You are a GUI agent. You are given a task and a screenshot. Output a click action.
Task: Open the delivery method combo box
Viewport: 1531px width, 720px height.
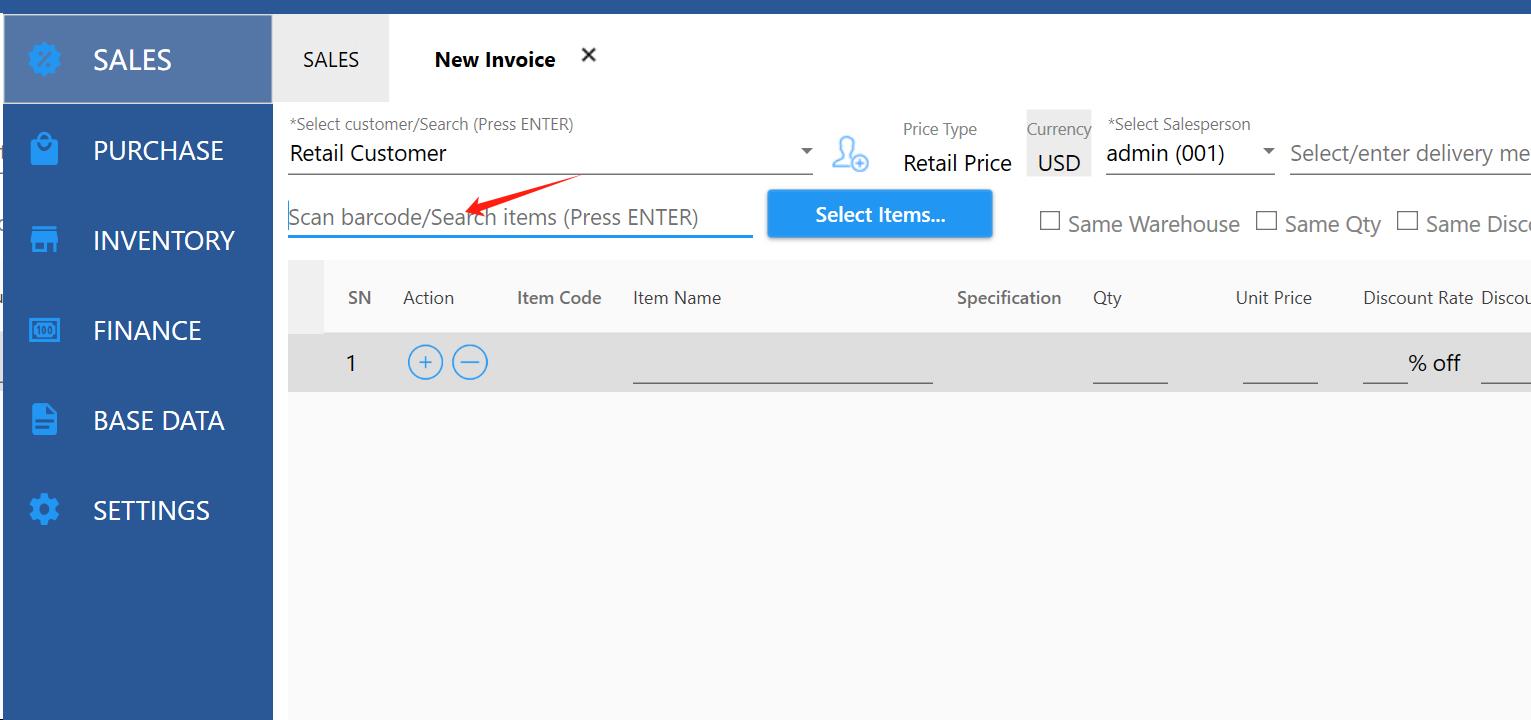[1410, 154]
